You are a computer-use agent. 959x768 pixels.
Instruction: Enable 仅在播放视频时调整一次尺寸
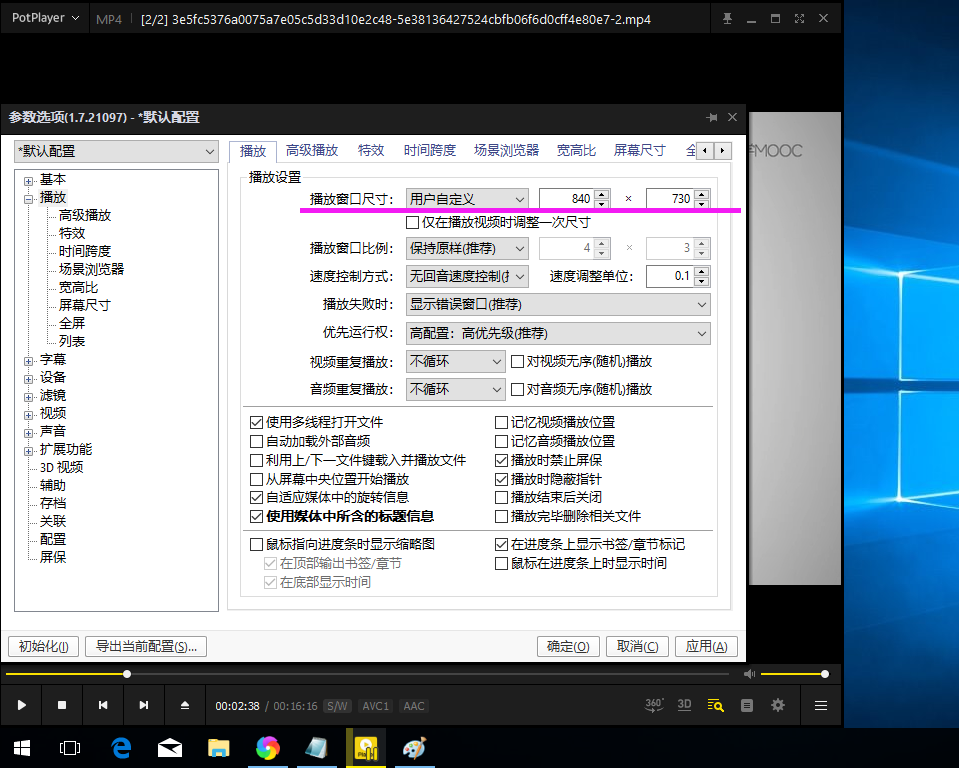pos(413,221)
